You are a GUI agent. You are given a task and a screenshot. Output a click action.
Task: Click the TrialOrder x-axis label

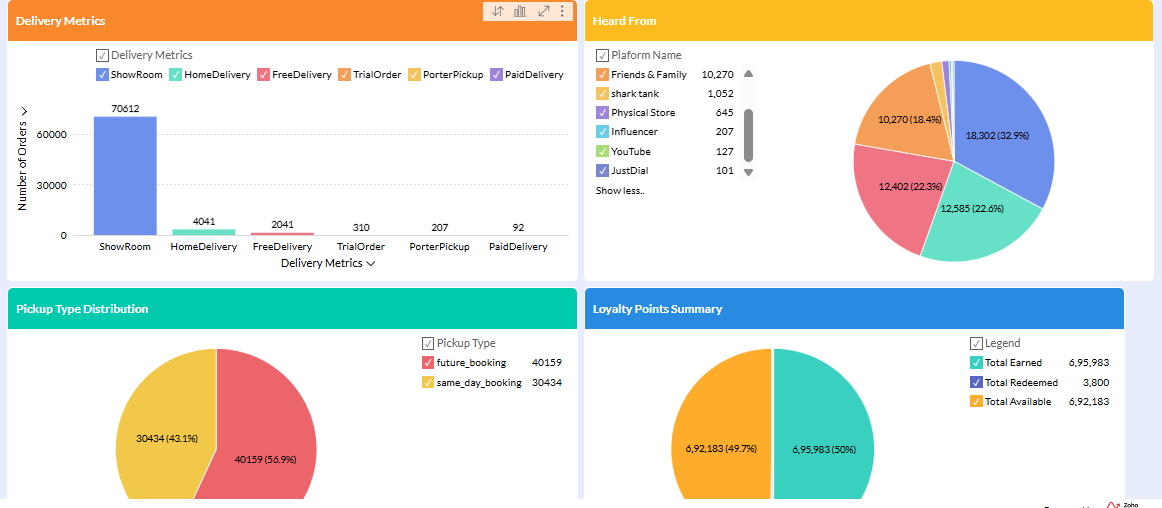pyautogui.click(x=361, y=247)
